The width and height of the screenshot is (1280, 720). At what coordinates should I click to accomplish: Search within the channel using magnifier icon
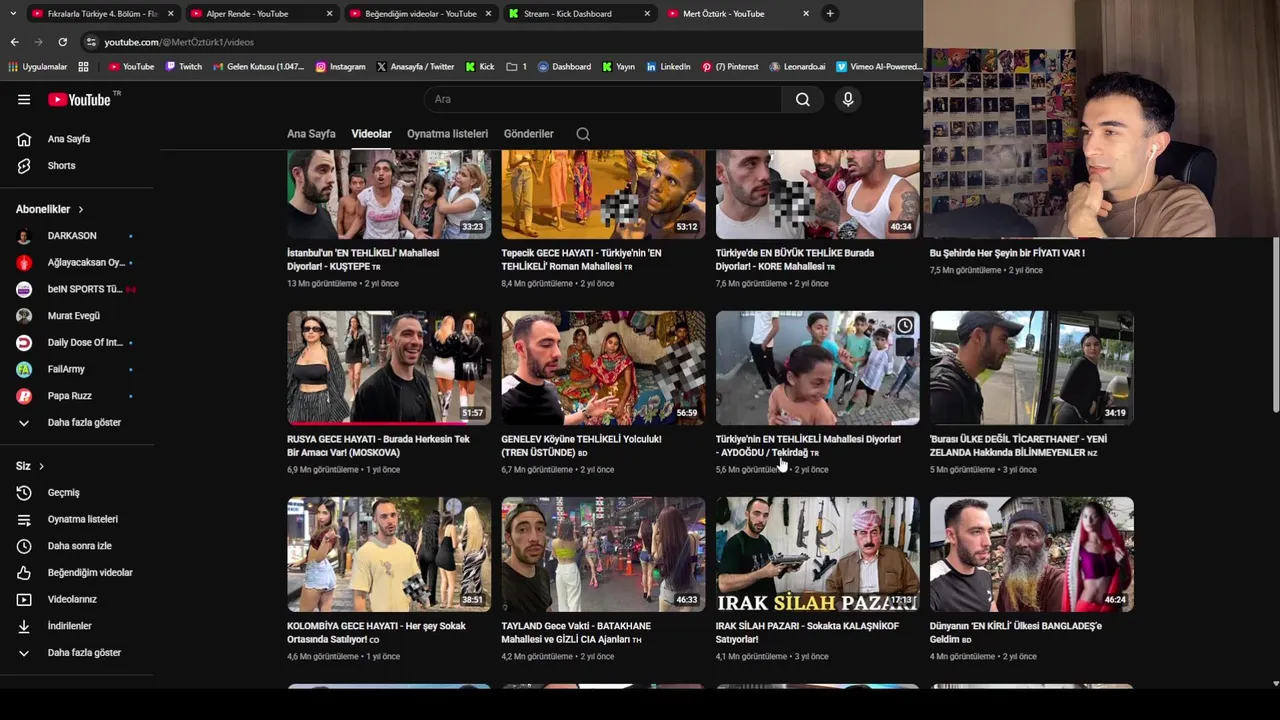(583, 134)
